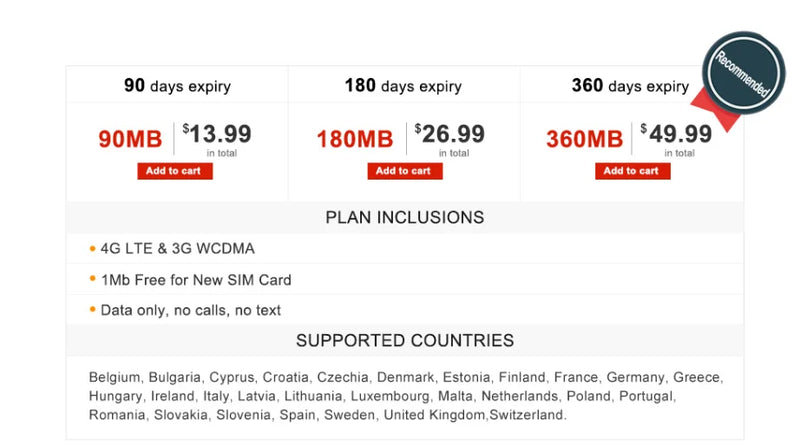Click the $49.99 price
The image size is (800, 446).
click(x=676, y=134)
